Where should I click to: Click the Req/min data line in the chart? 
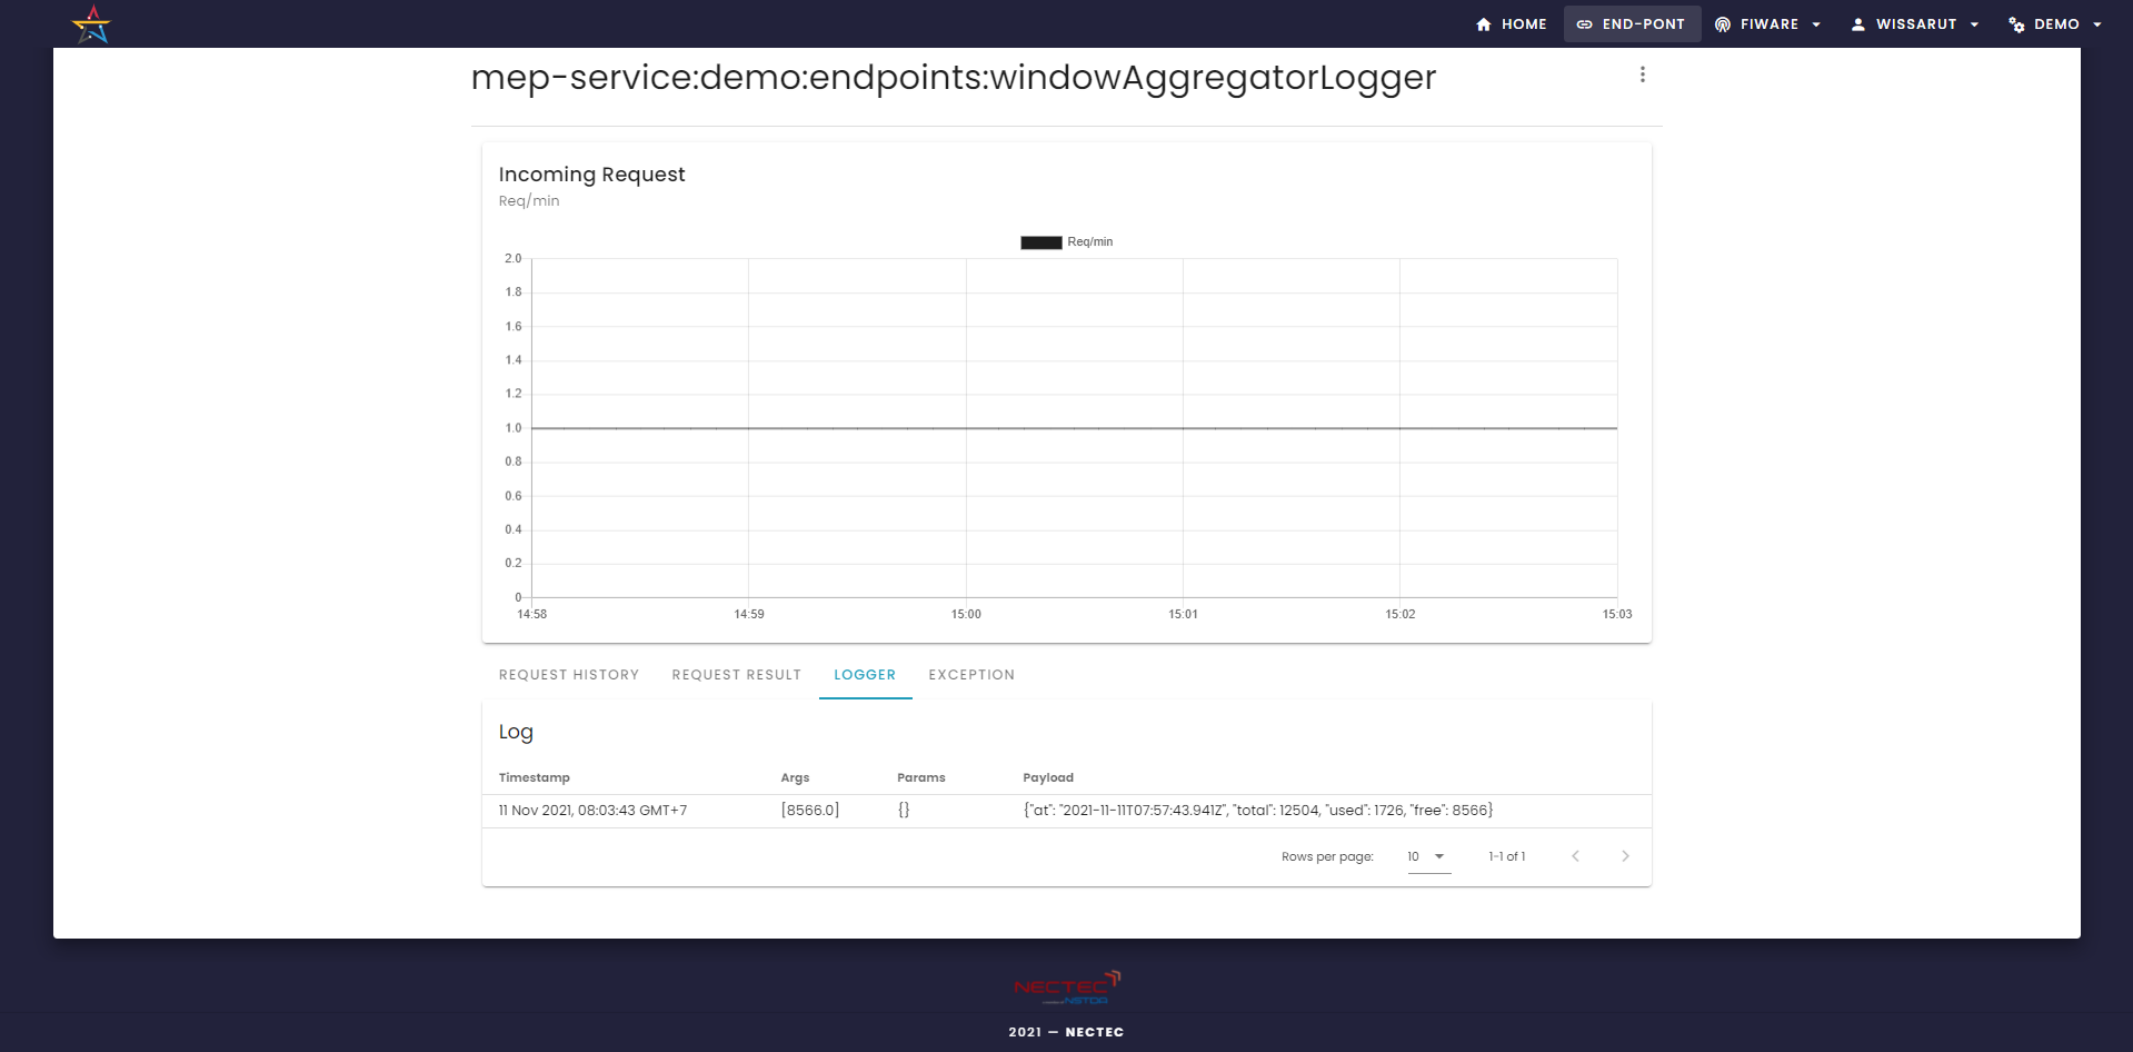point(1074,428)
